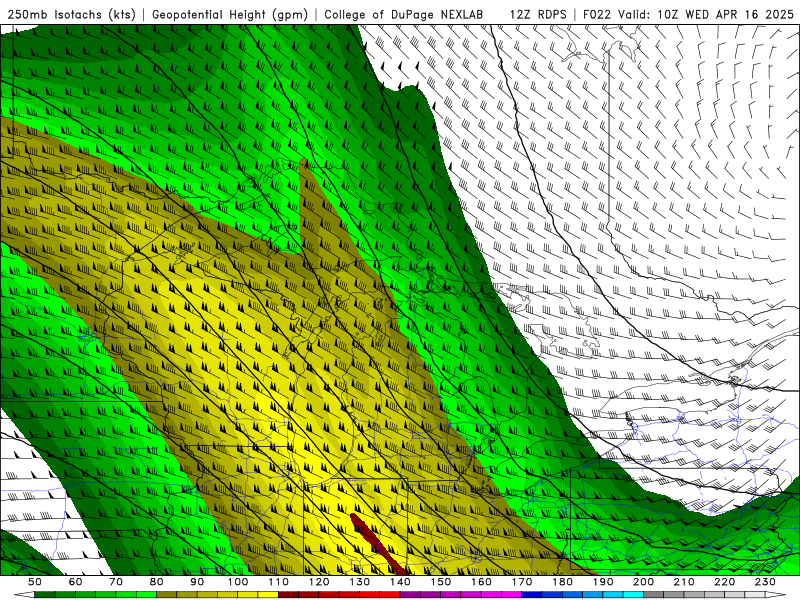The height and width of the screenshot is (600, 800).
Task: Click the 'College of DuPage NEXLAB' label
Action: (x=404, y=14)
